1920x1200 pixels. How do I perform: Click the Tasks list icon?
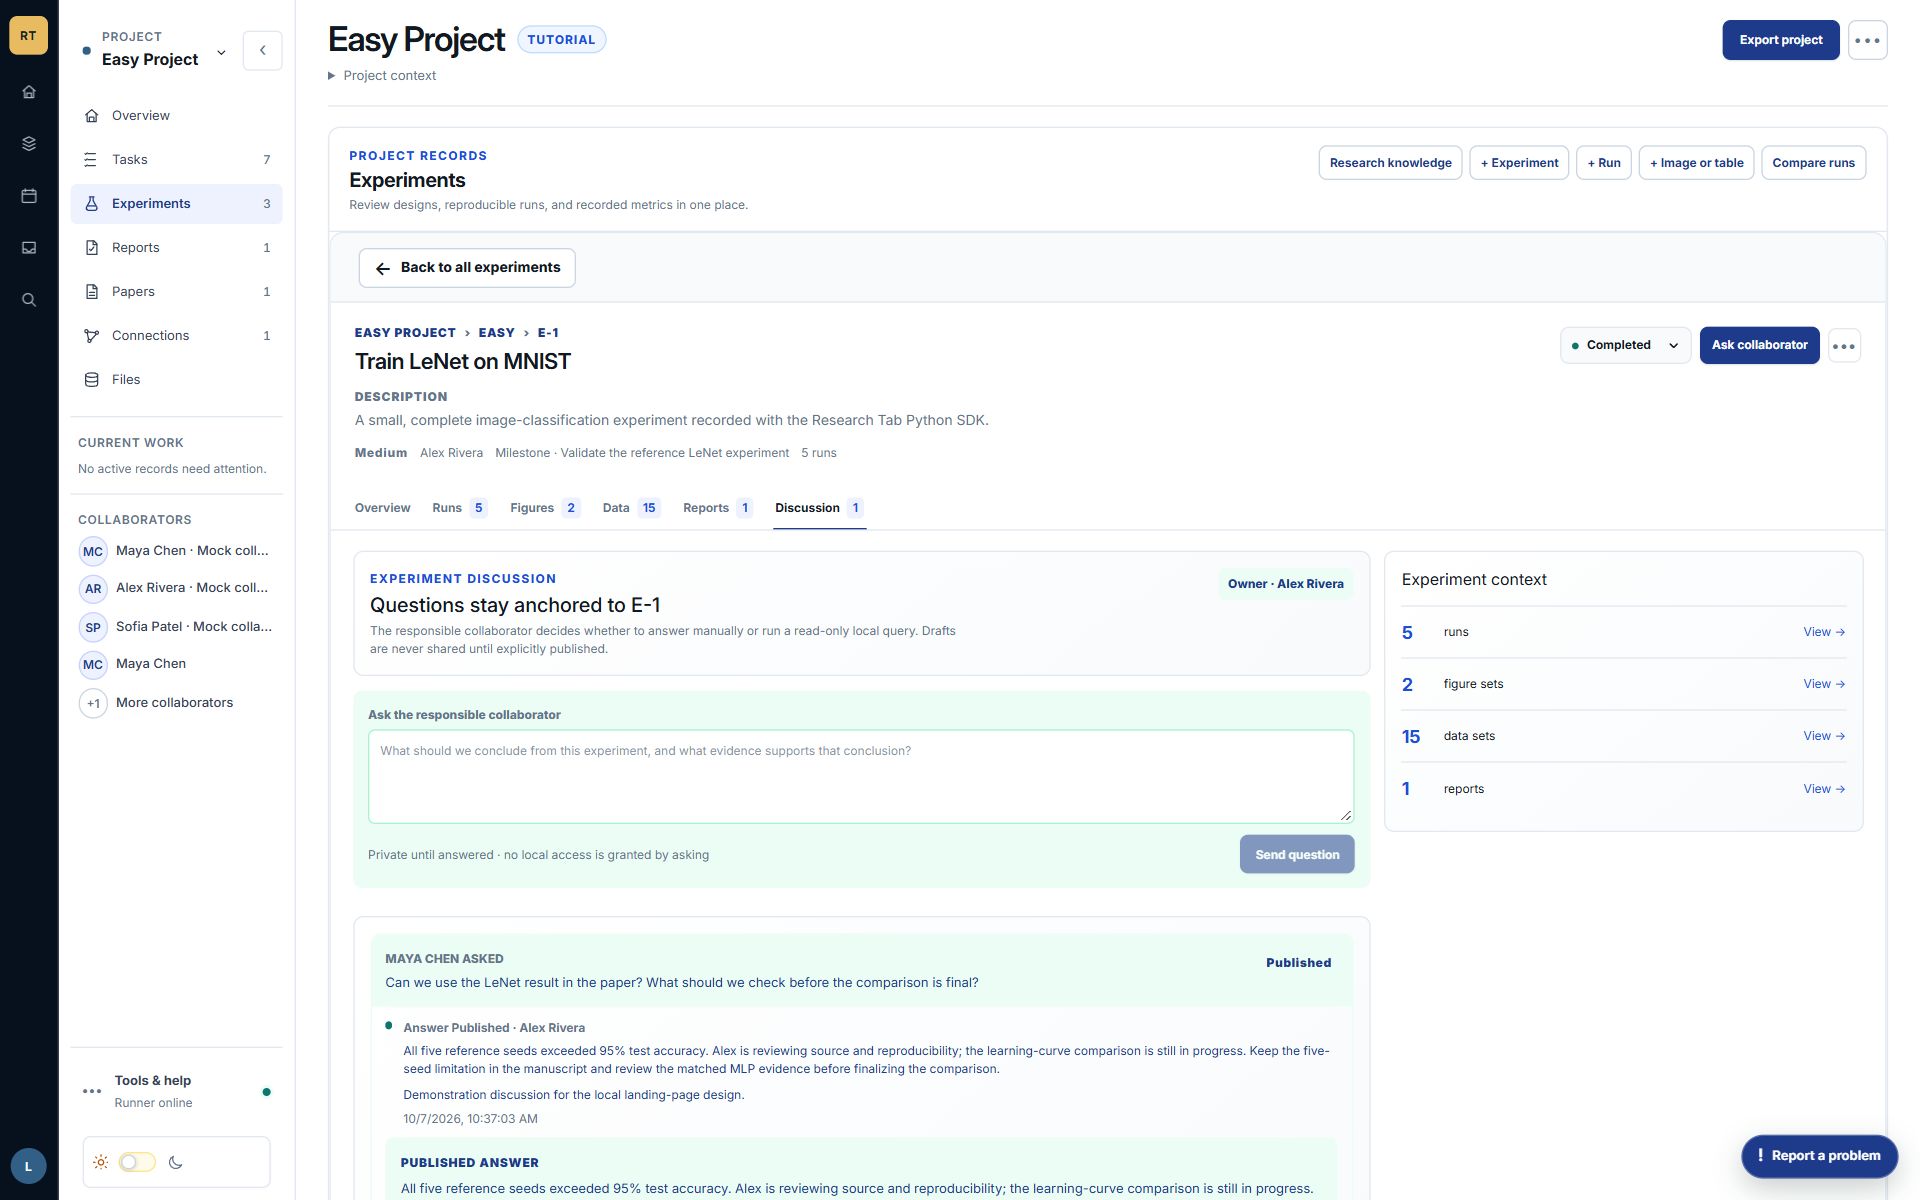coord(92,160)
